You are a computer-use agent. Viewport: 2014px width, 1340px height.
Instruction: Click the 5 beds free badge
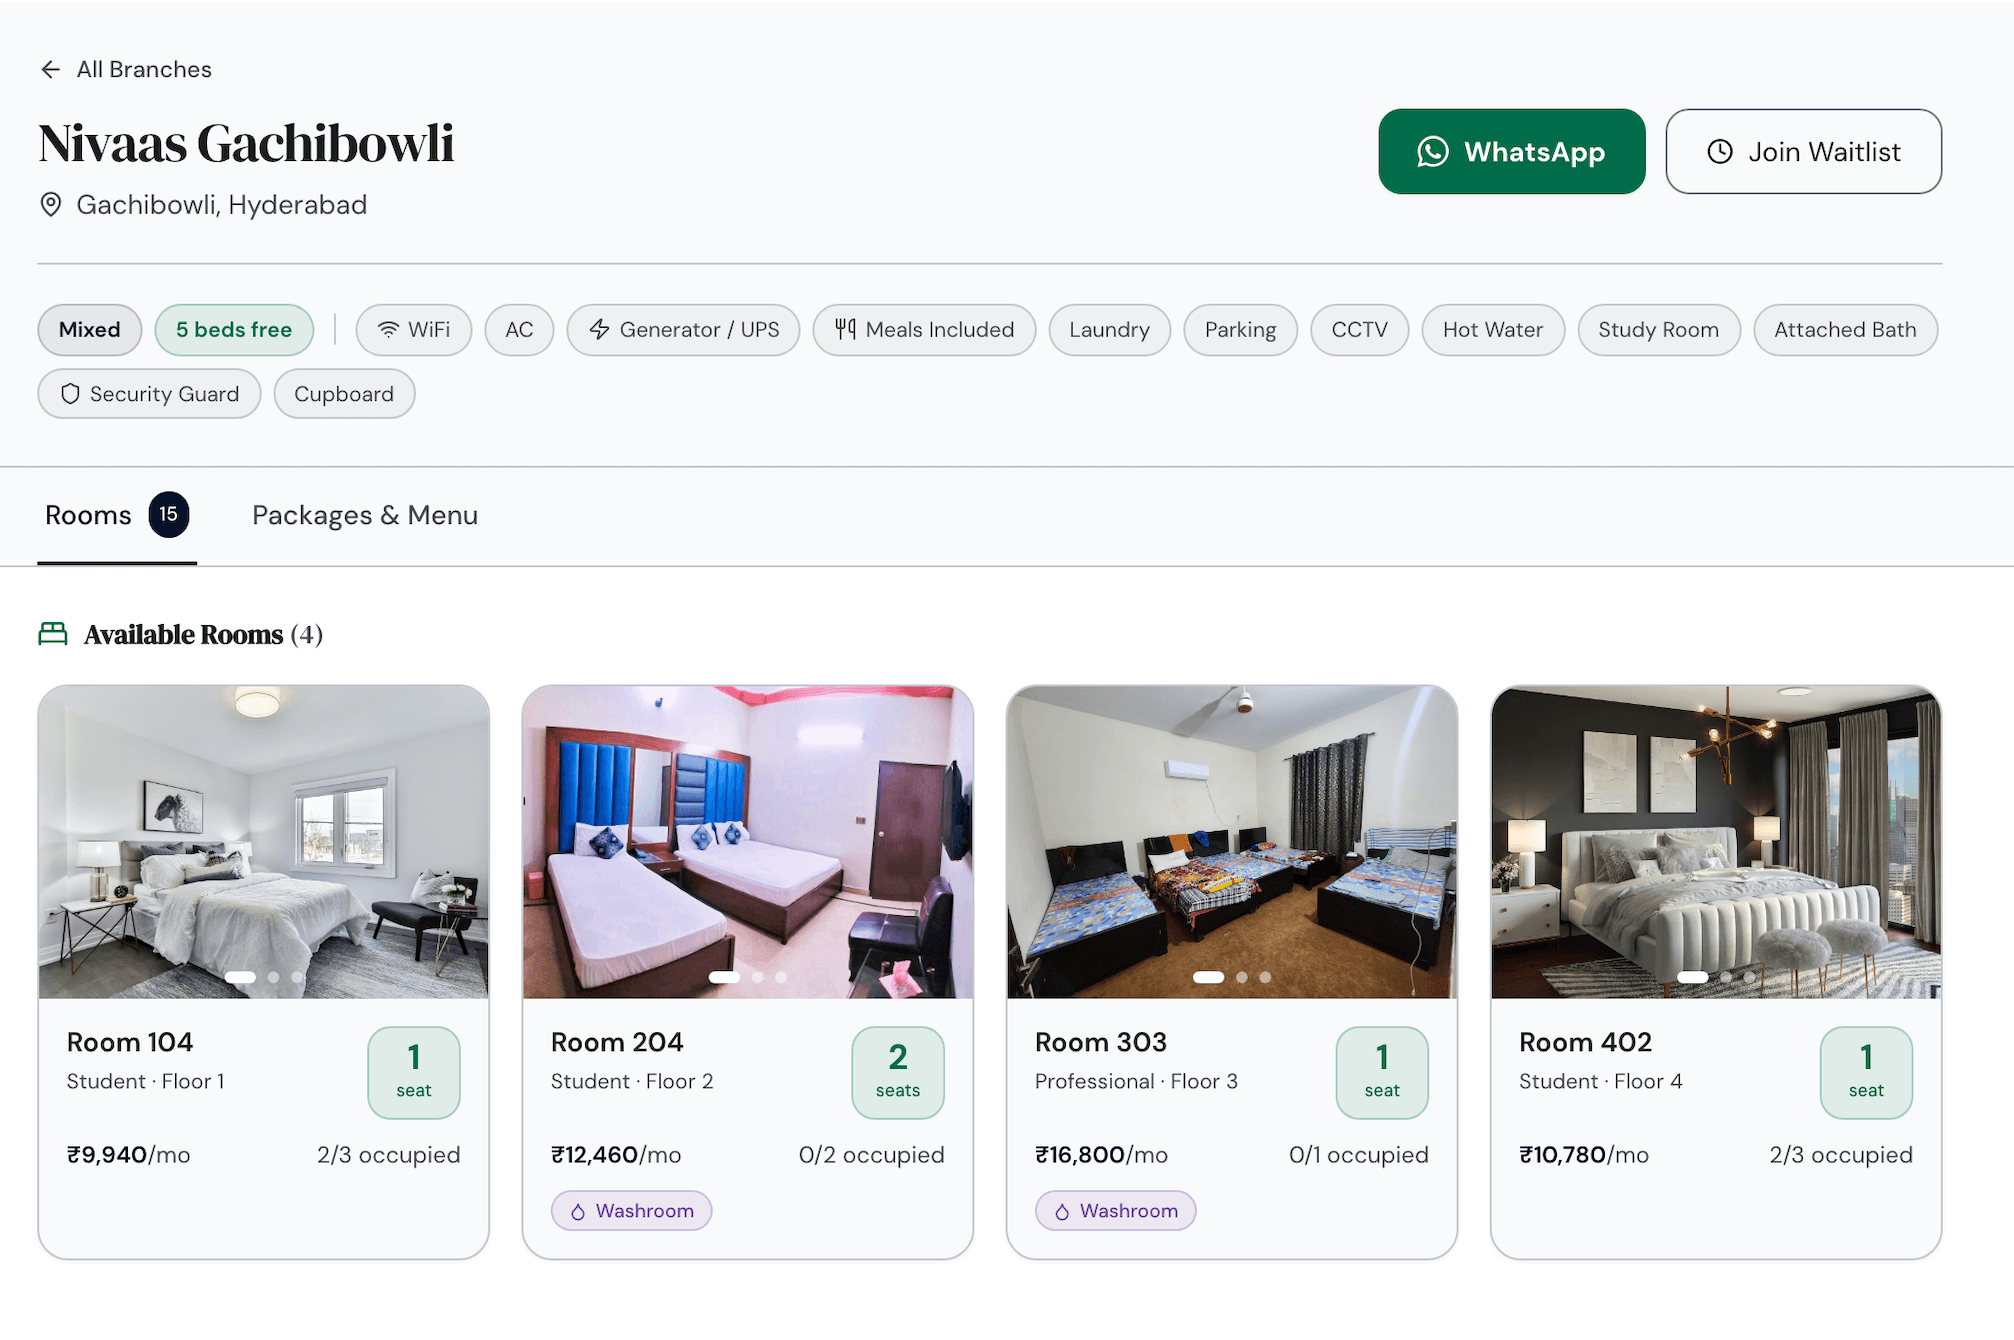234,330
